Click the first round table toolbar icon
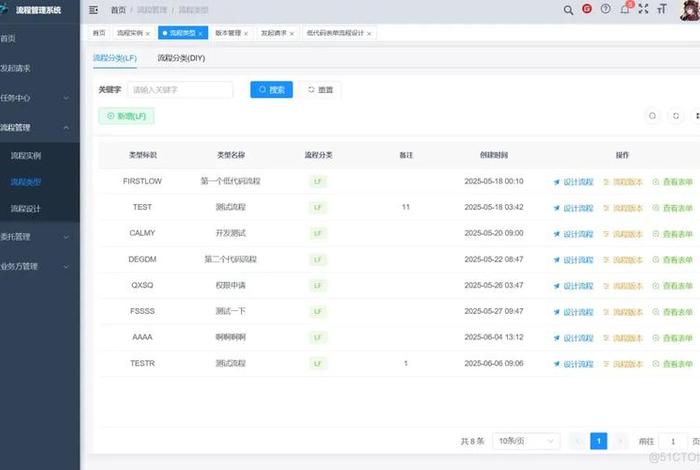Screen dimensions: 700x470 pyautogui.click(x=652, y=116)
